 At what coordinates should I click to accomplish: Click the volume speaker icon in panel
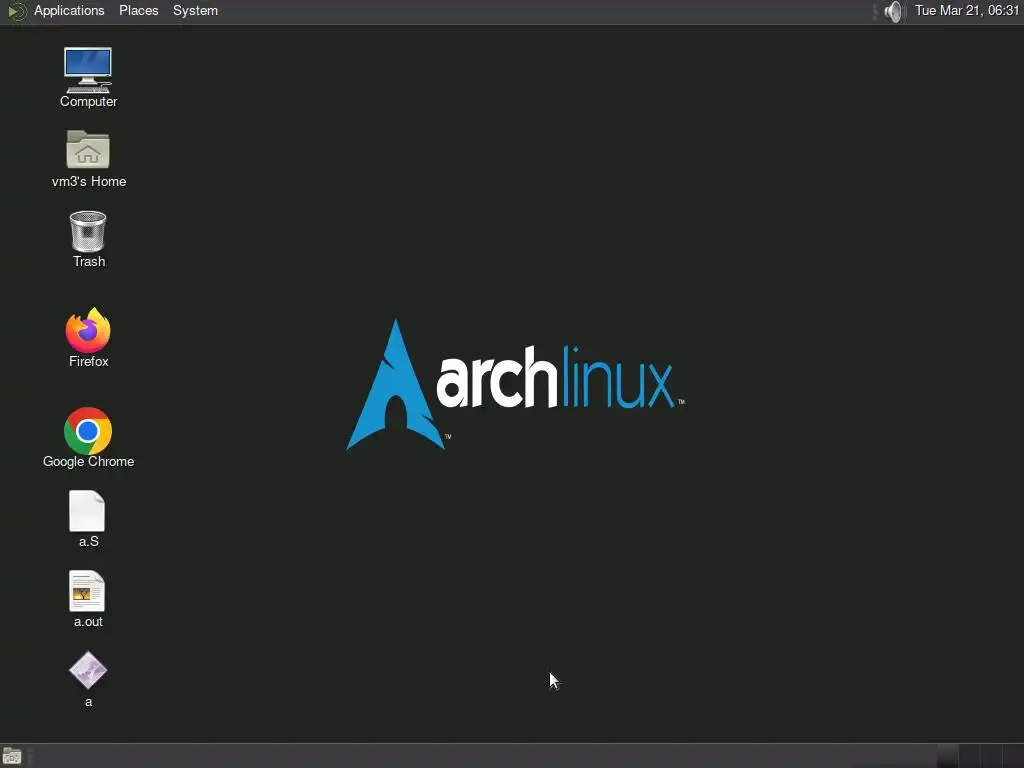tap(893, 11)
